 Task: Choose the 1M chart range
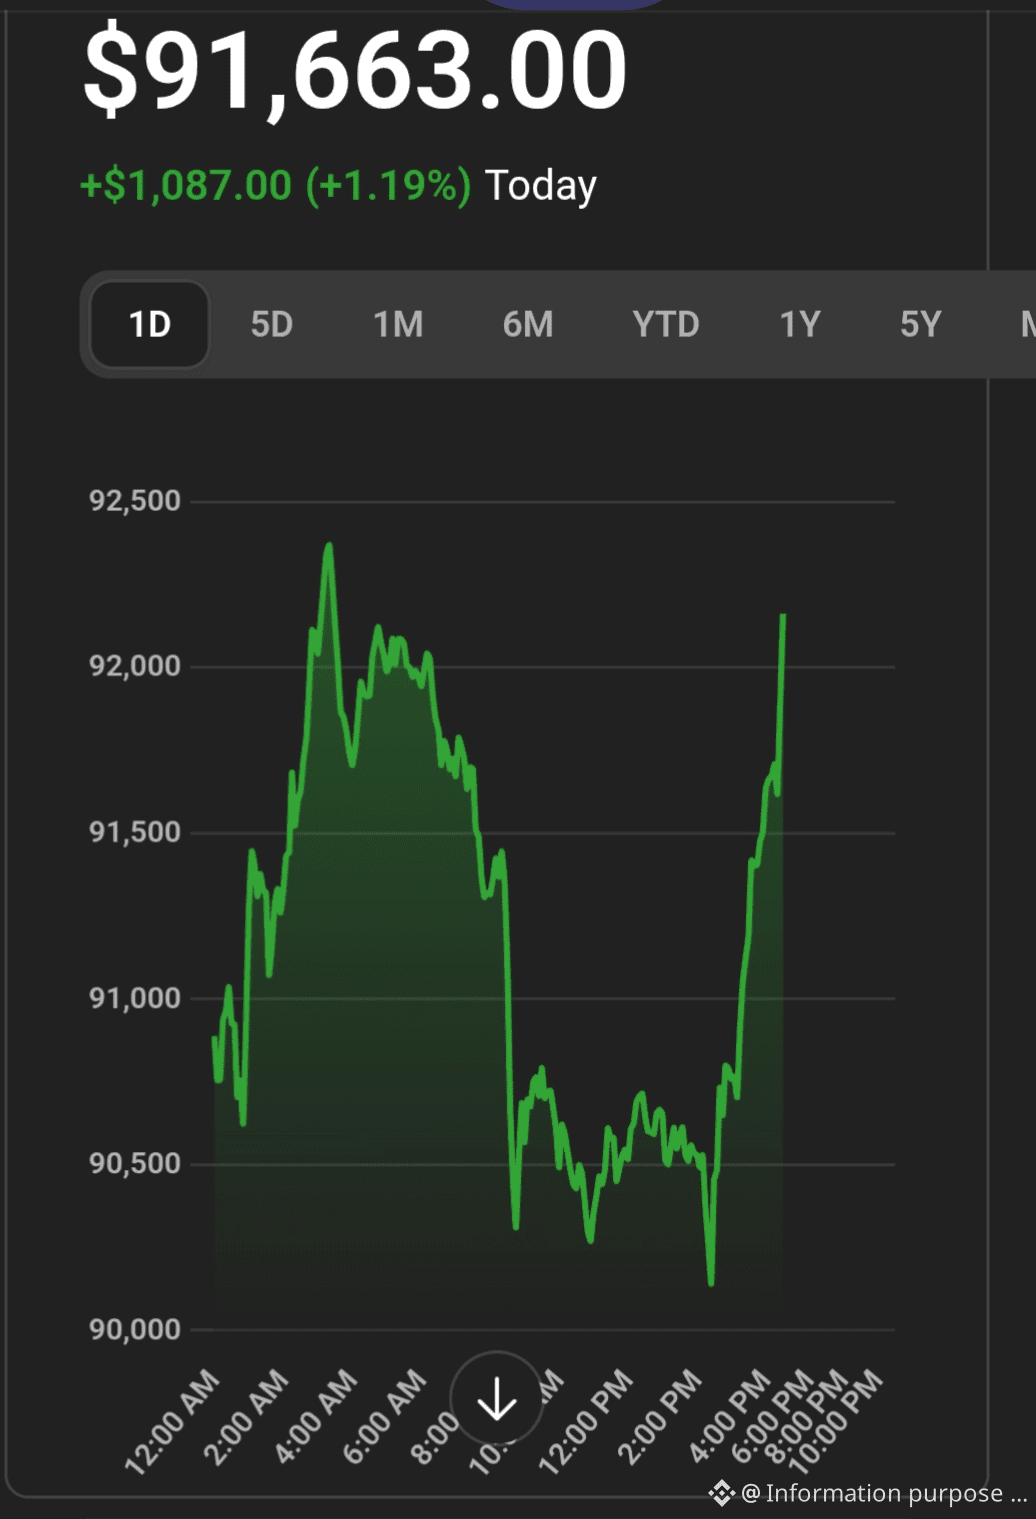[x=398, y=325]
